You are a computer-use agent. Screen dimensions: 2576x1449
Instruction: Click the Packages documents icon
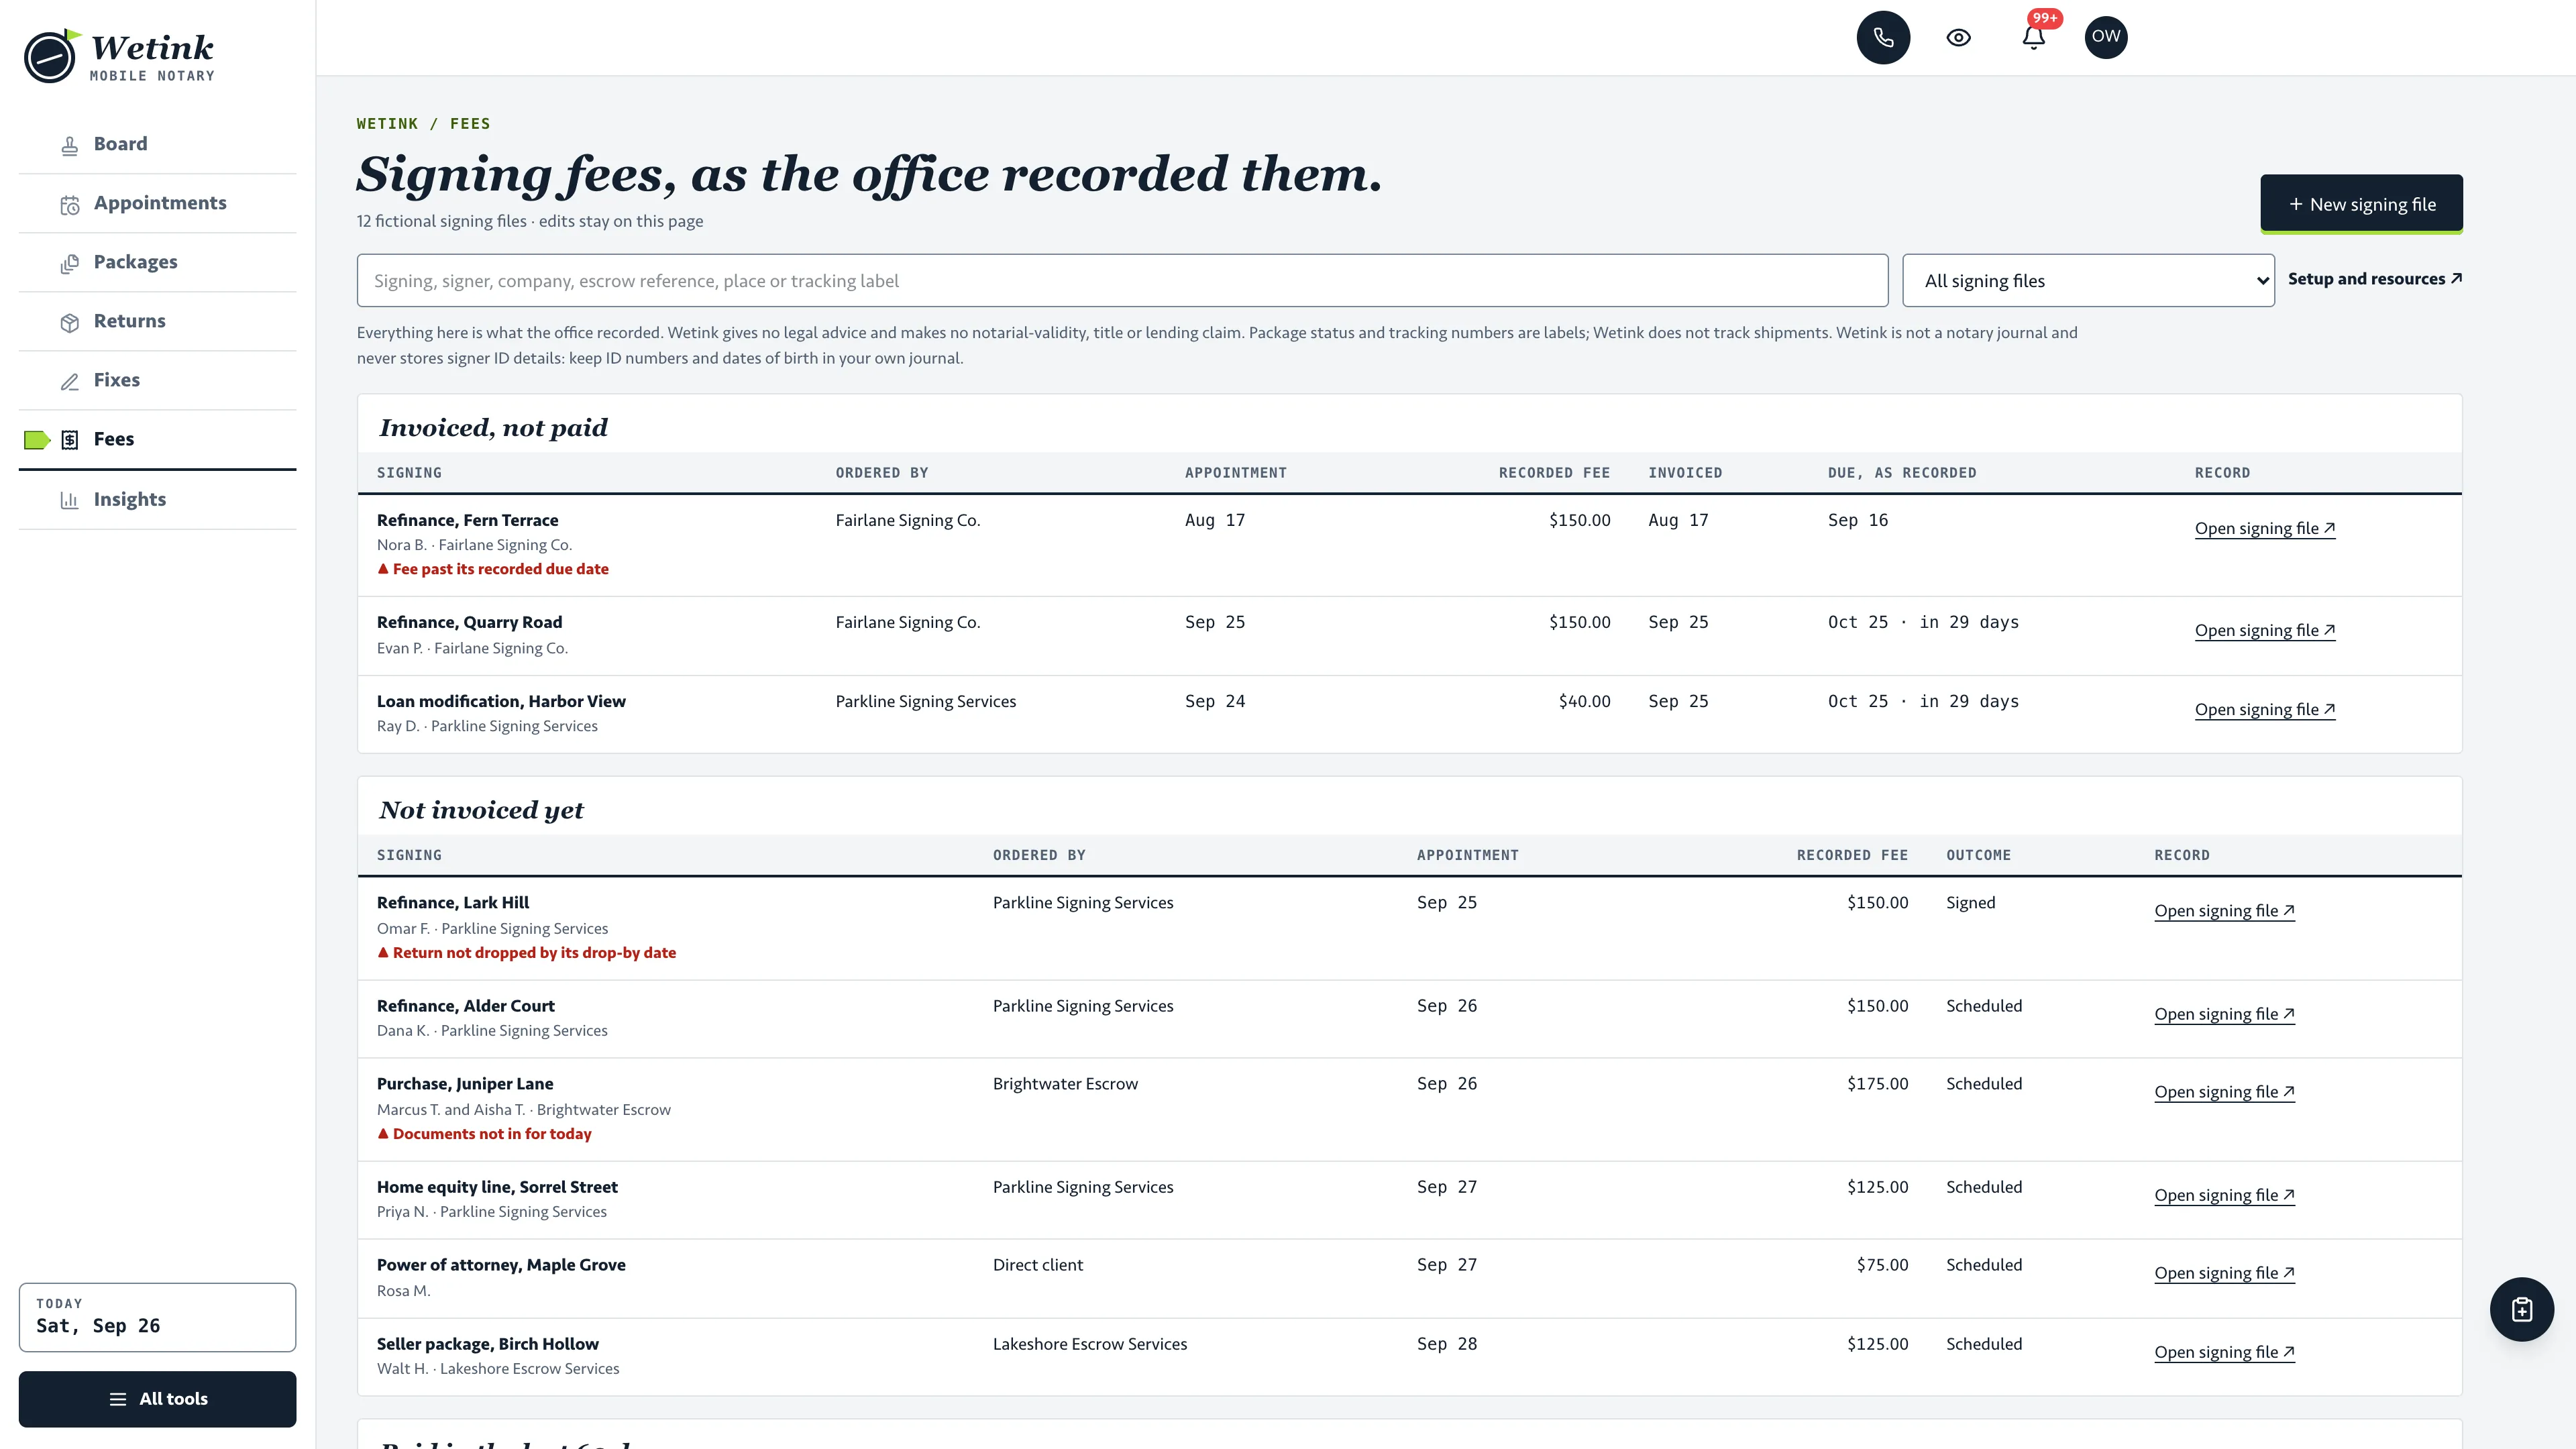(69, 264)
